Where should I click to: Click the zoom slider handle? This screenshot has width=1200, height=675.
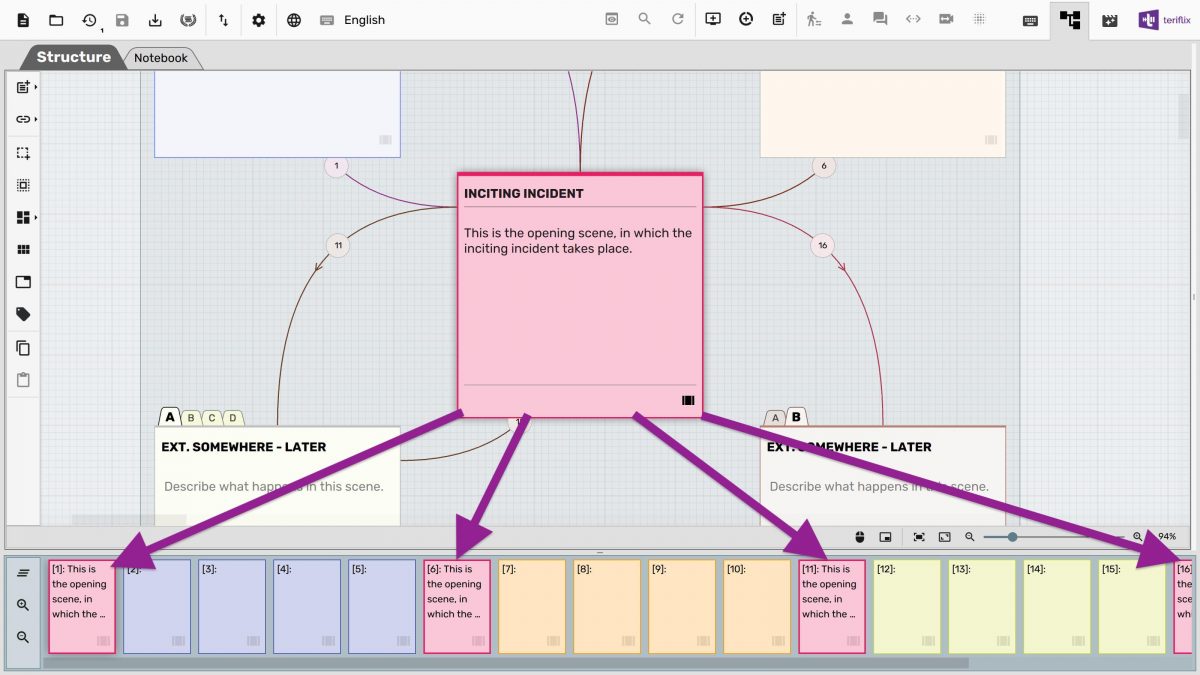coord(1012,537)
